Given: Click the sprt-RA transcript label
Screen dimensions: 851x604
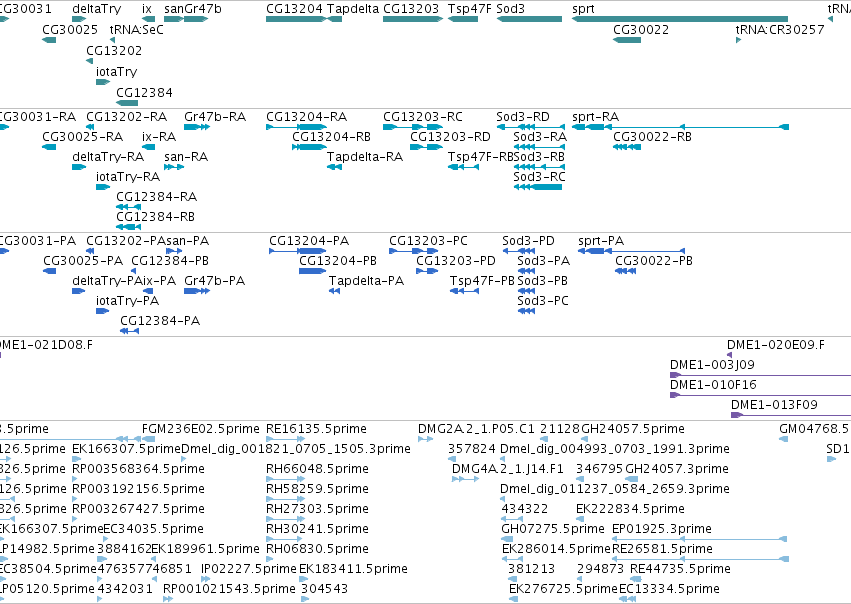Looking at the screenshot, I should [x=595, y=117].
